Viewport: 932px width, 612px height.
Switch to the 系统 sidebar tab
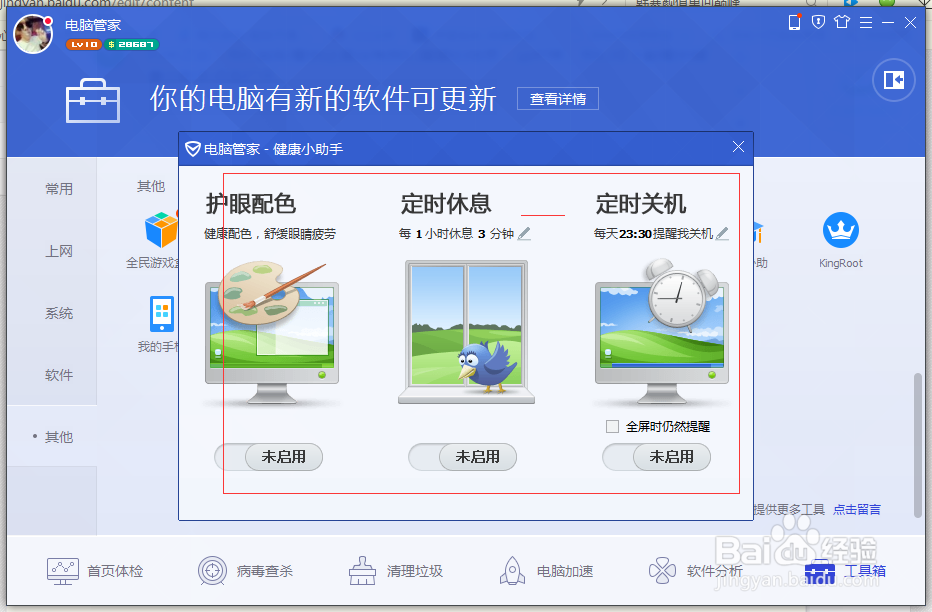click(59, 313)
